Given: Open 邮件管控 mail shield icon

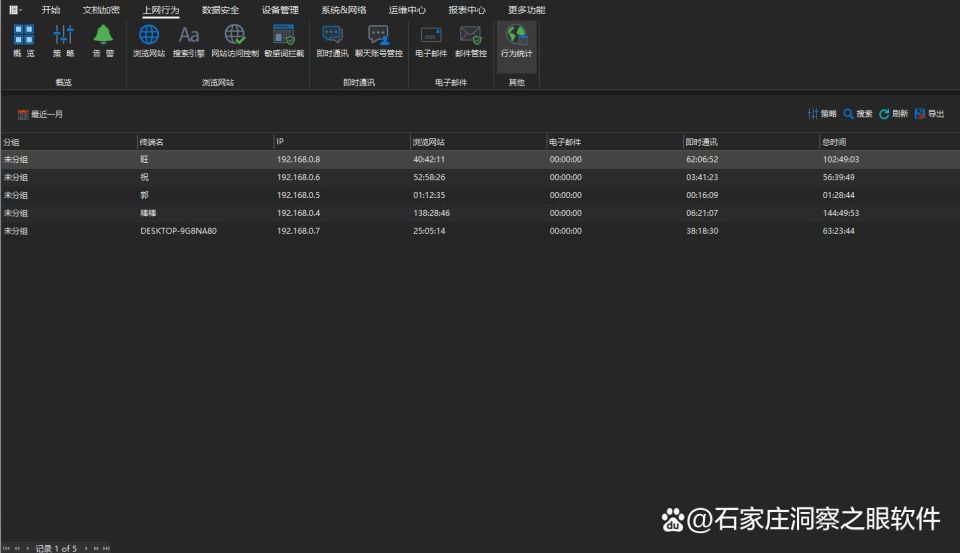Looking at the screenshot, I should [x=471, y=40].
